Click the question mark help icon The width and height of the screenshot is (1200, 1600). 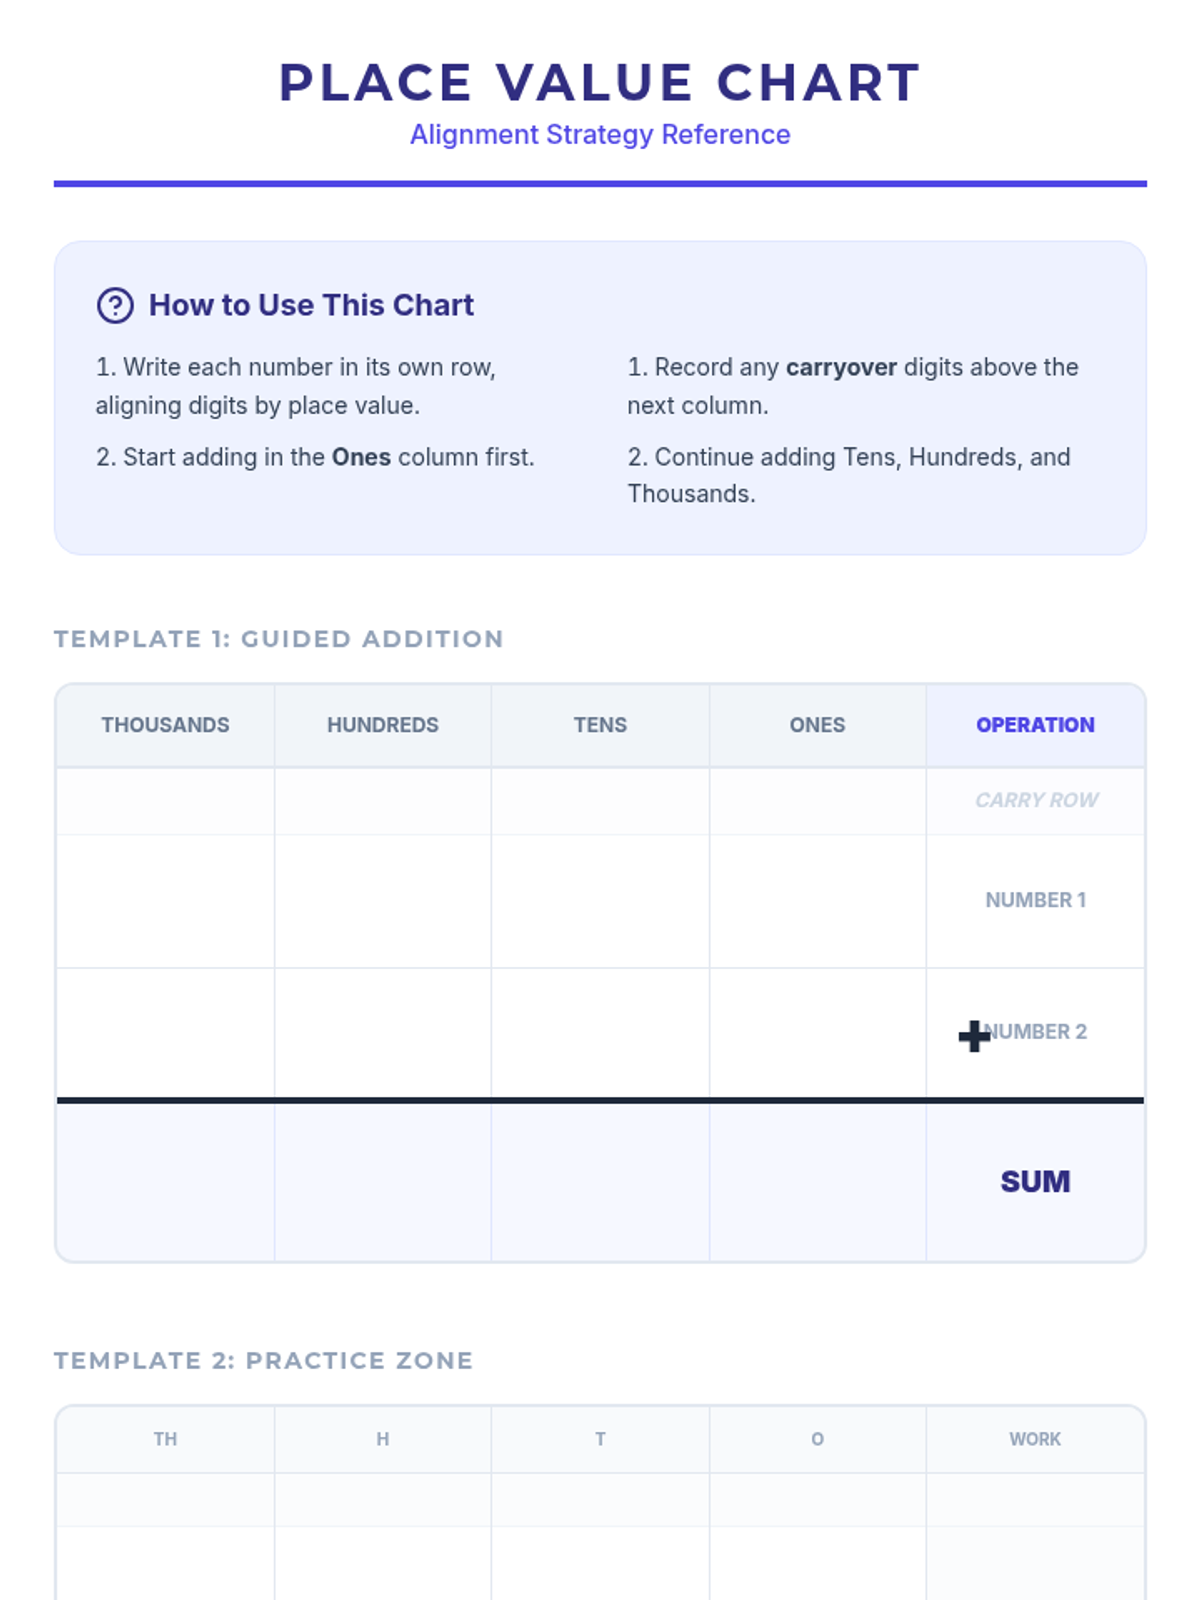115,305
